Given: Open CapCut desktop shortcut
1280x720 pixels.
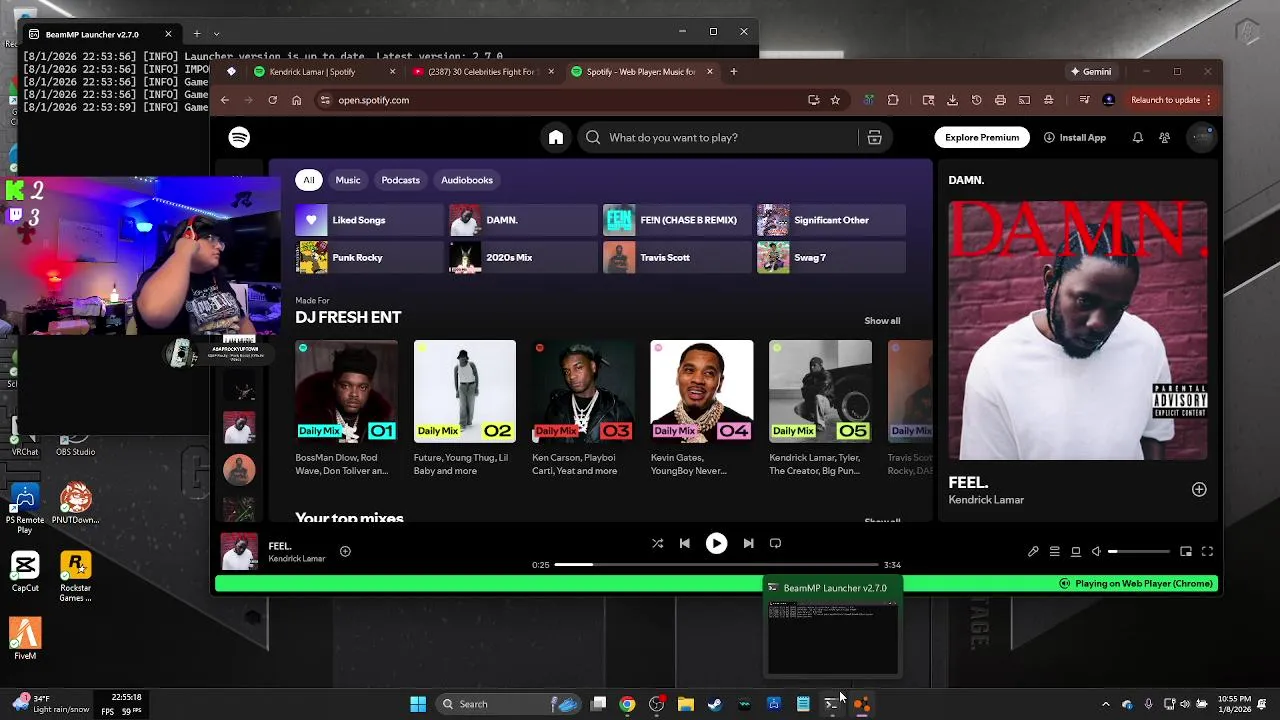Looking at the screenshot, I should [25, 572].
